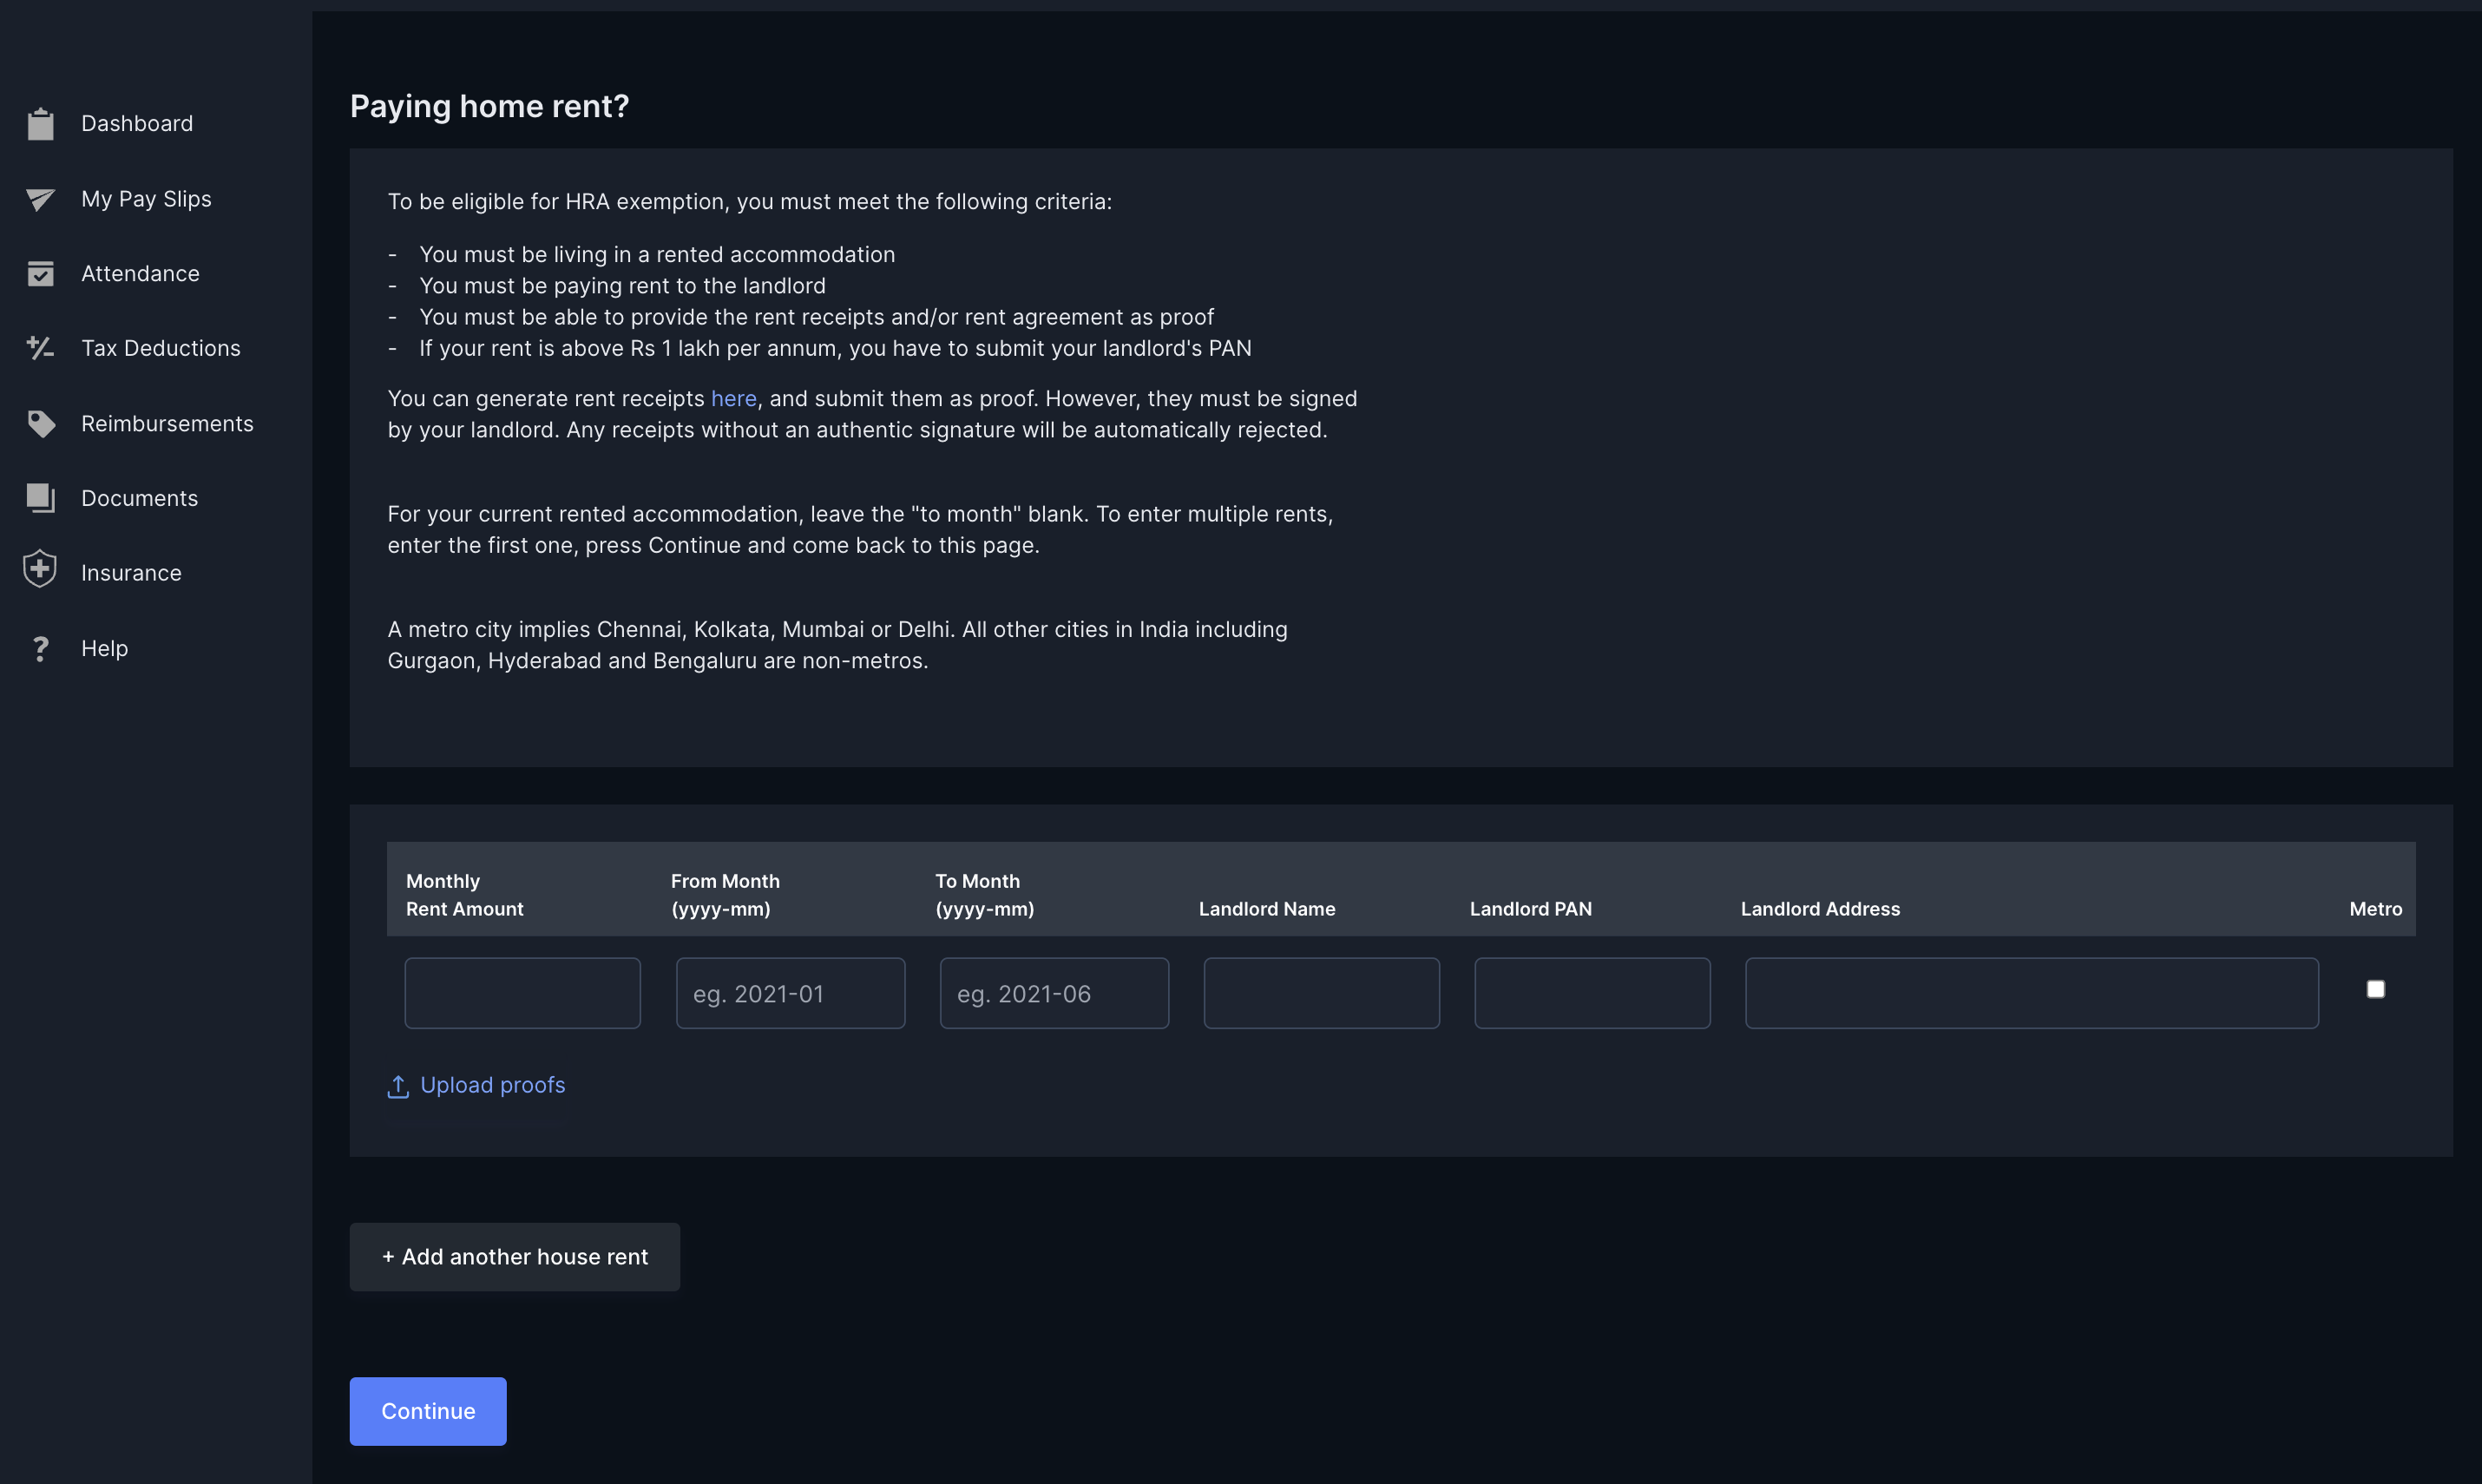The height and width of the screenshot is (1484, 2482).
Task: Open Tax Deductions panel
Action: 161,348
